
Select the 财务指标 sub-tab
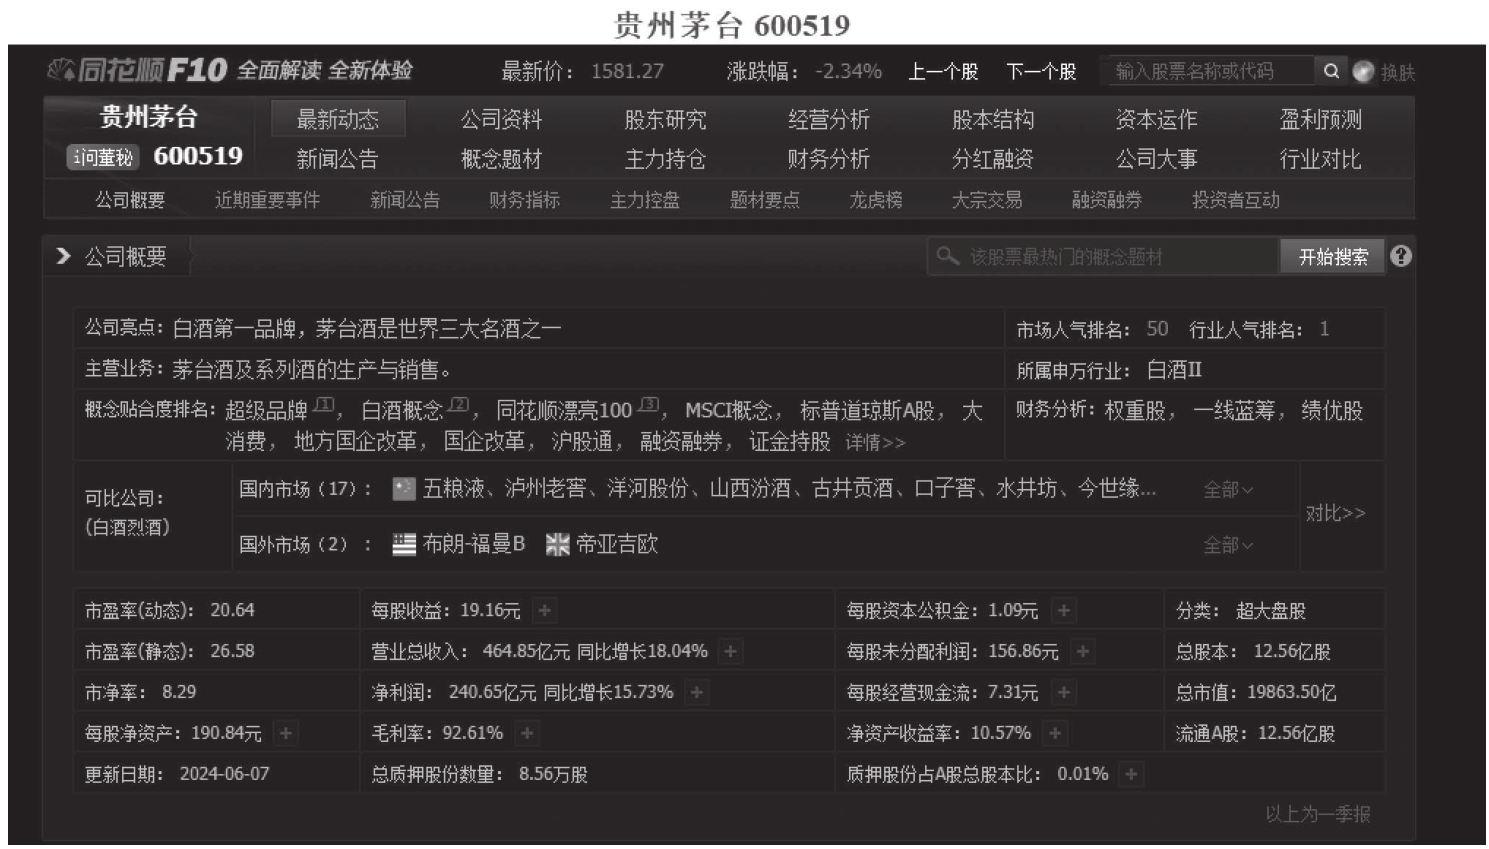(525, 200)
